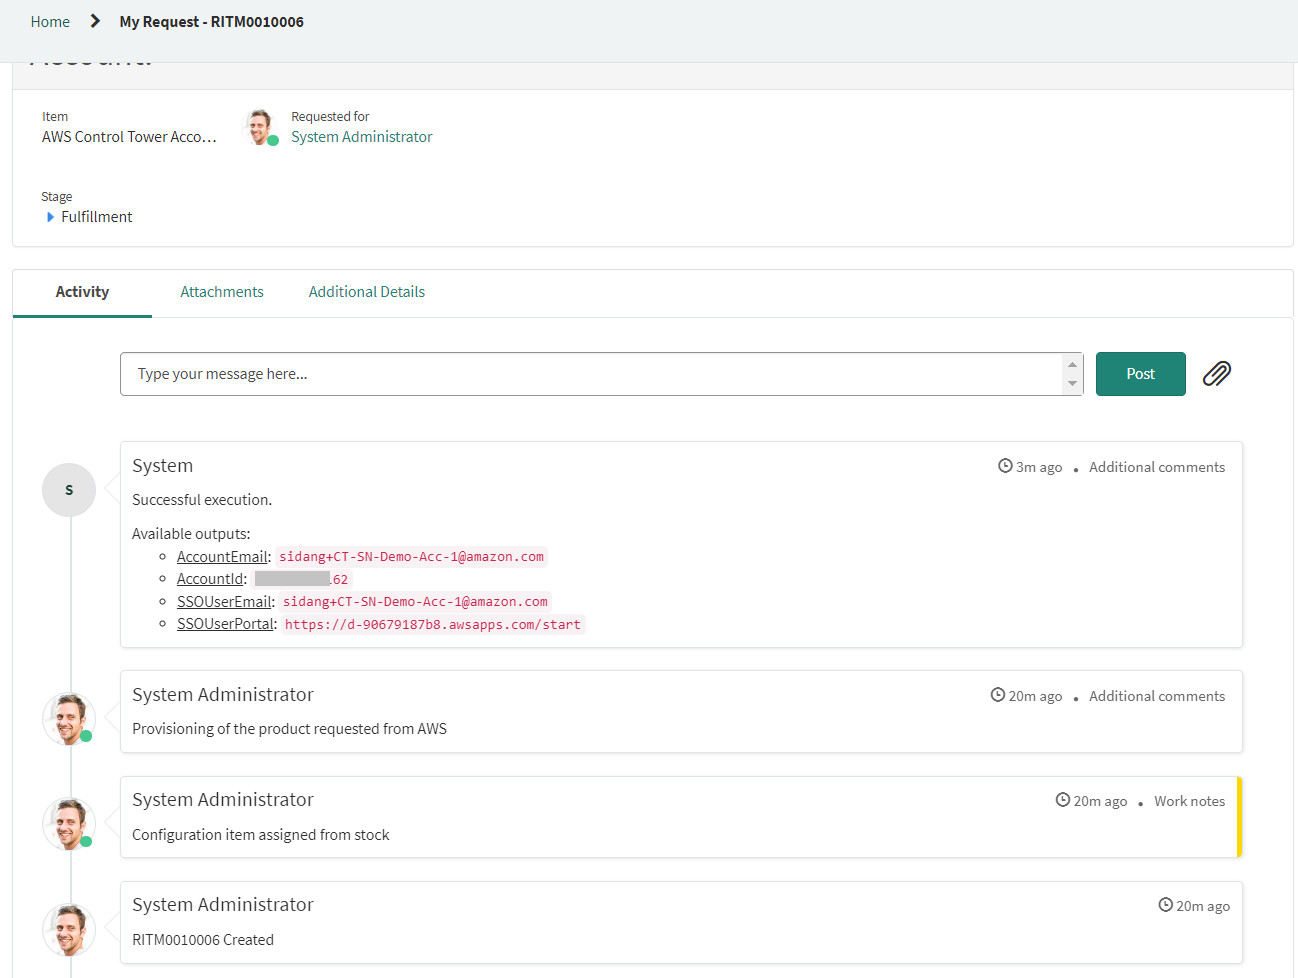Expand the Fulfillment stage
The width and height of the screenshot is (1298, 978).
51,217
